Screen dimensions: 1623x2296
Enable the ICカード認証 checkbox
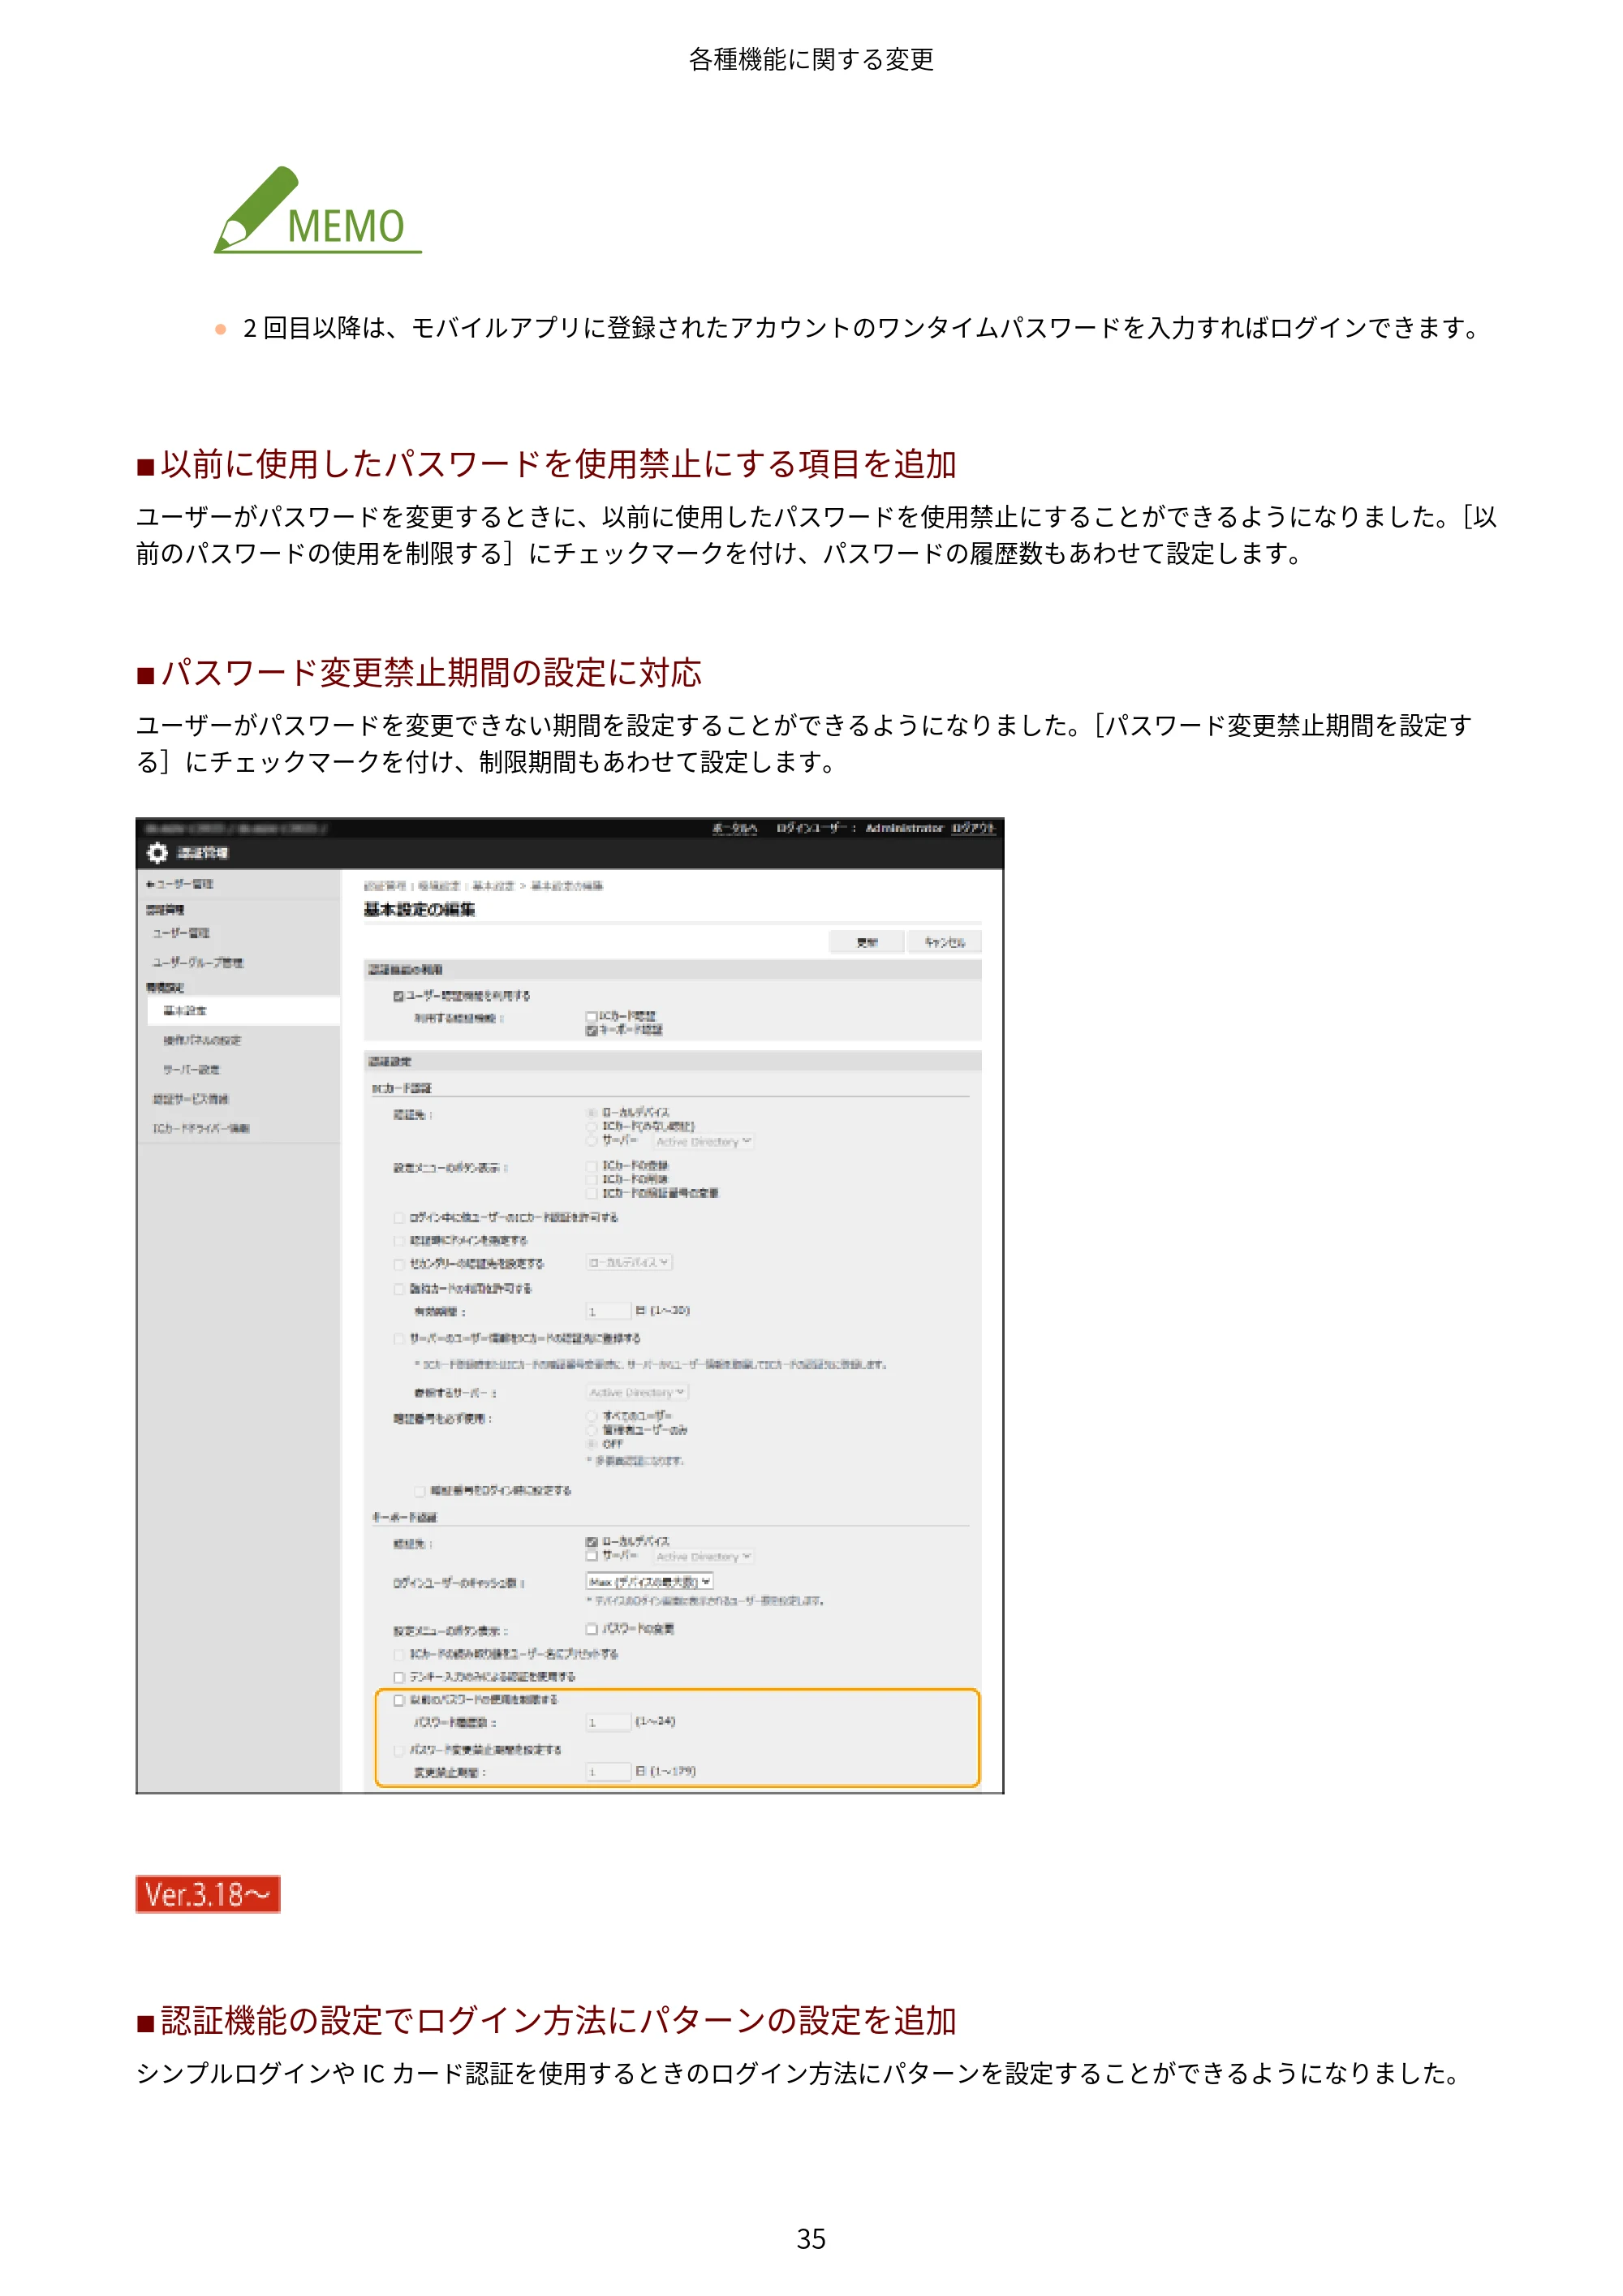tap(592, 1016)
